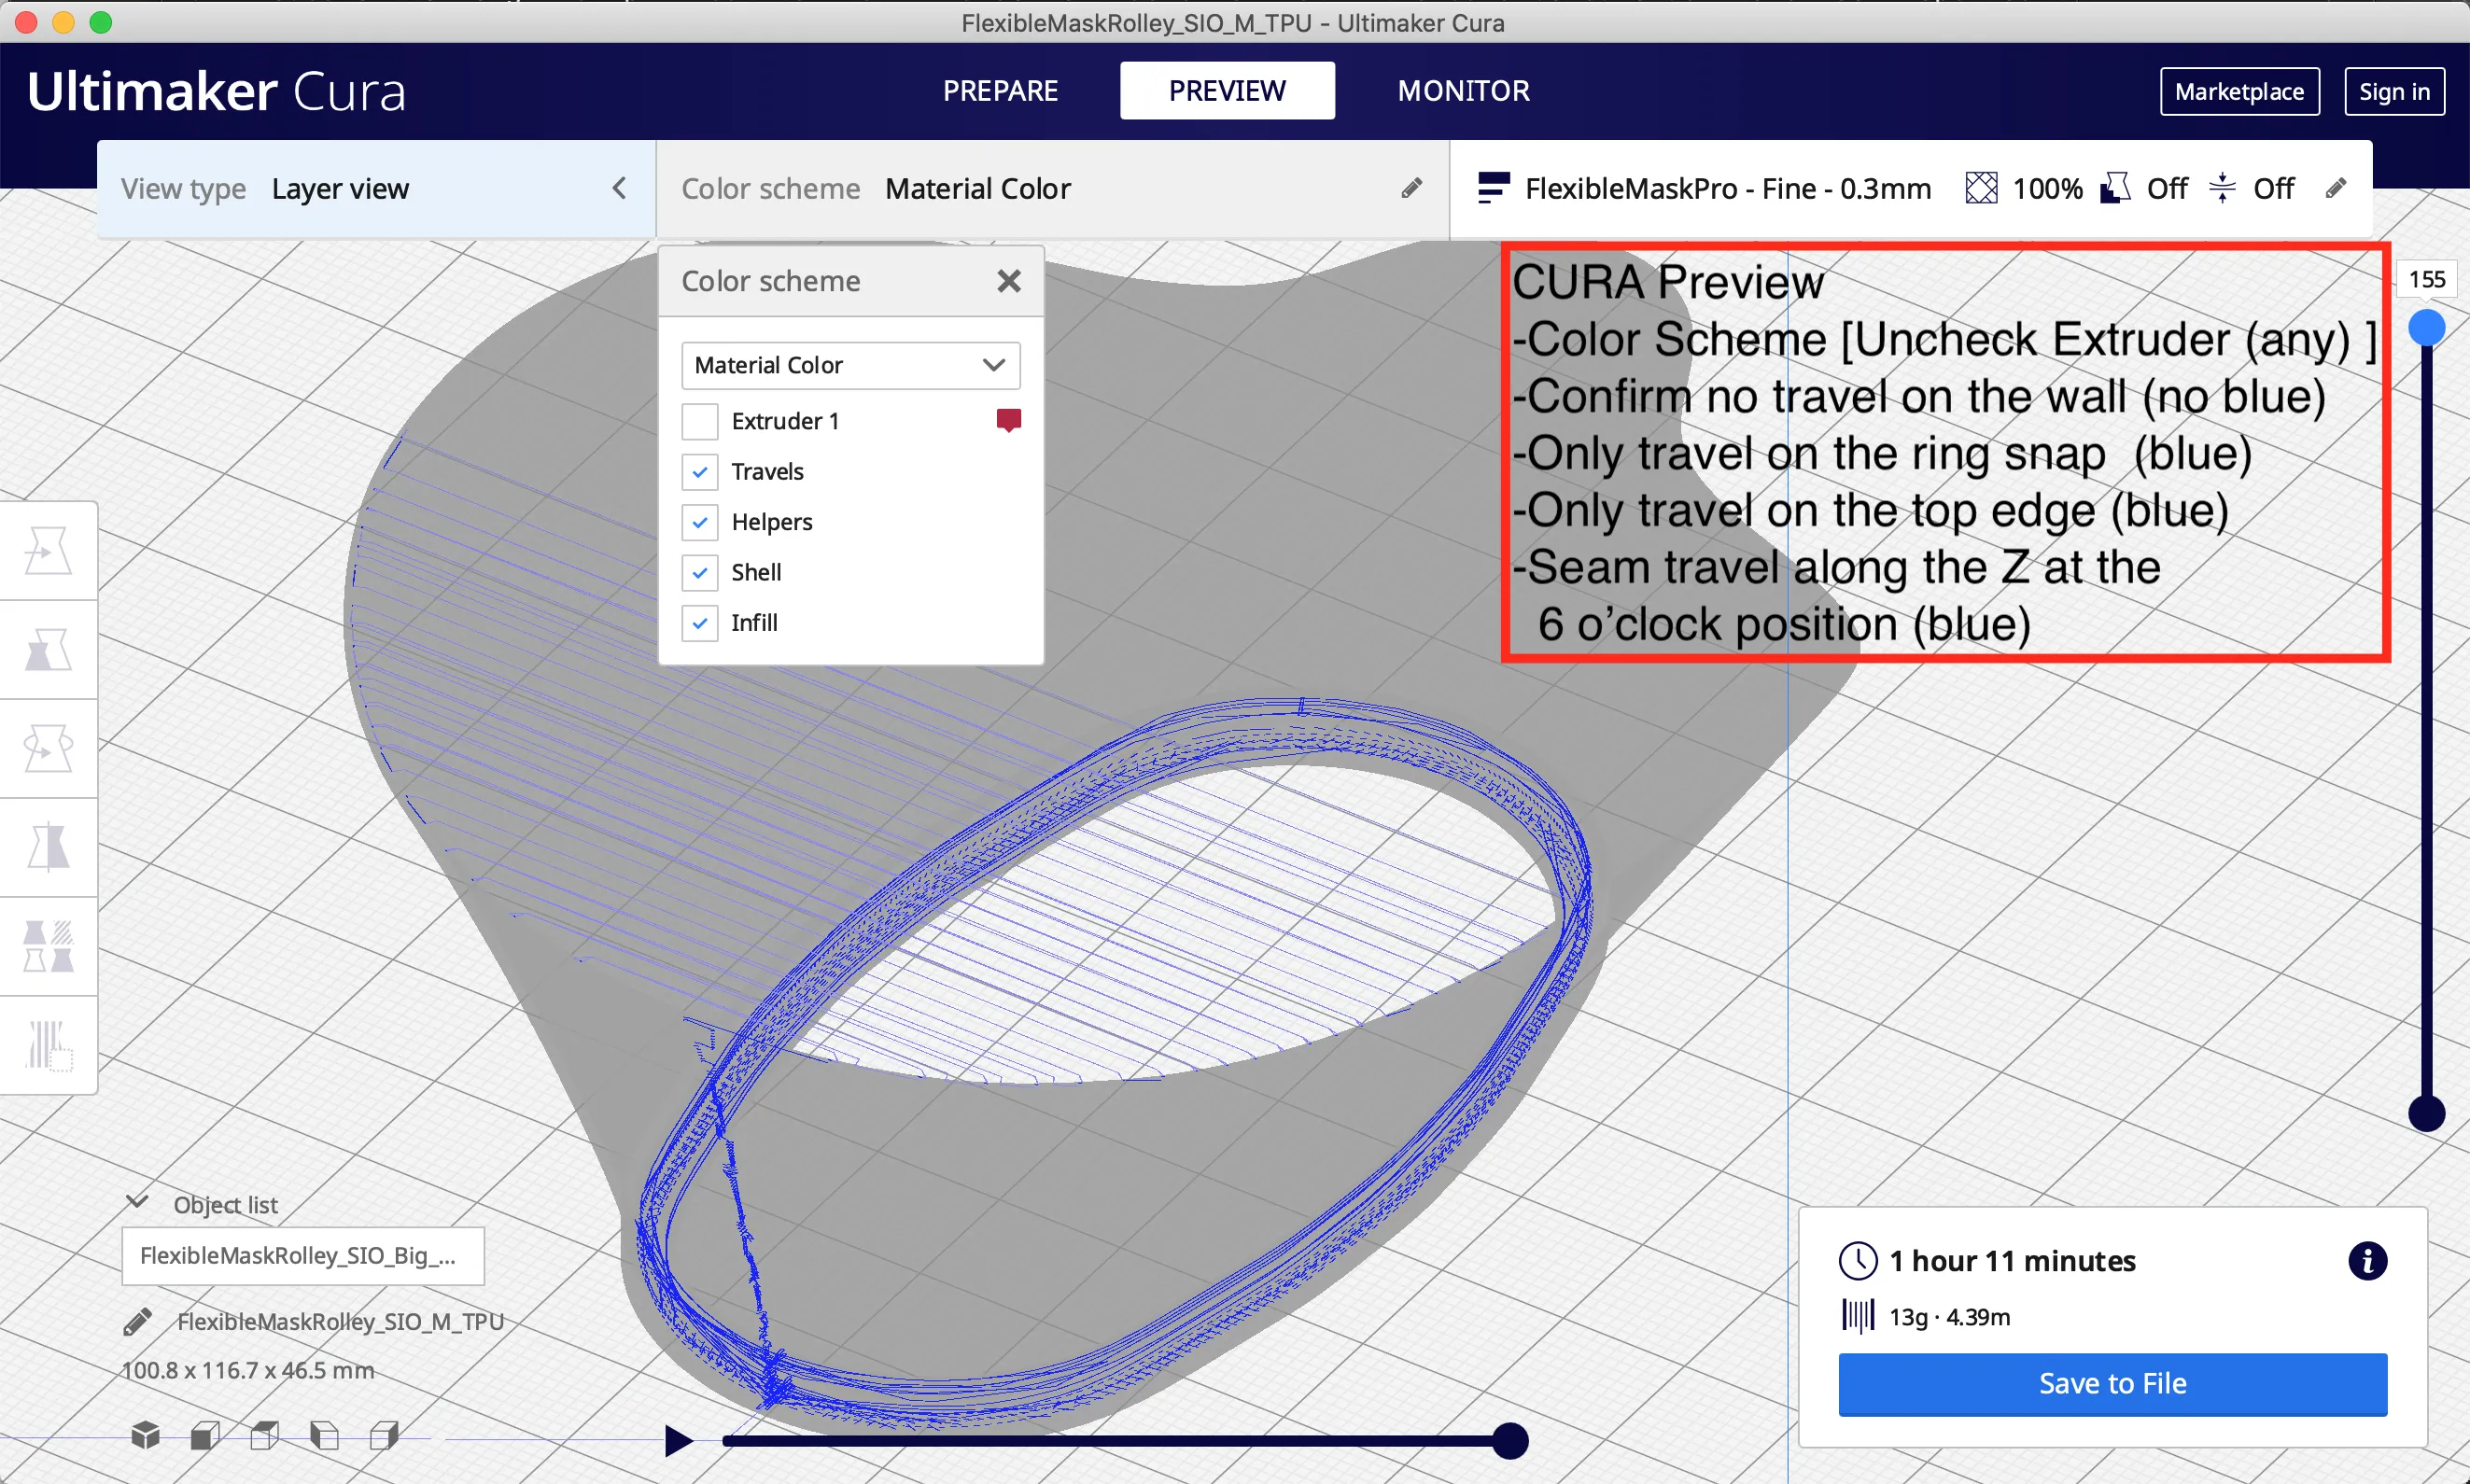Play the layer path simulation

point(679,1441)
